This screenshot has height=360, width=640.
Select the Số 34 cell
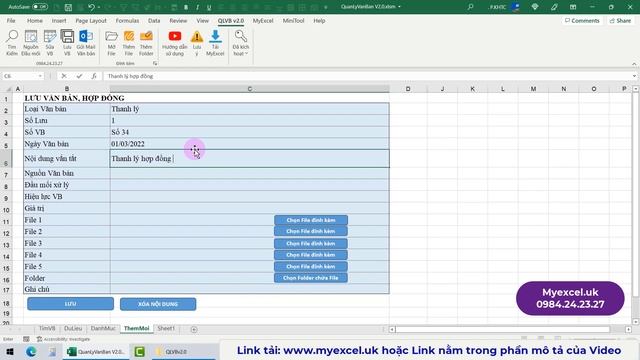click(x=249, y=132)
